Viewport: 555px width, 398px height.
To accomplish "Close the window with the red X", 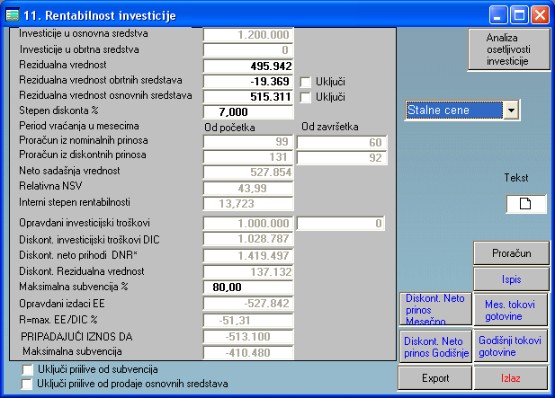I will 540,15.
